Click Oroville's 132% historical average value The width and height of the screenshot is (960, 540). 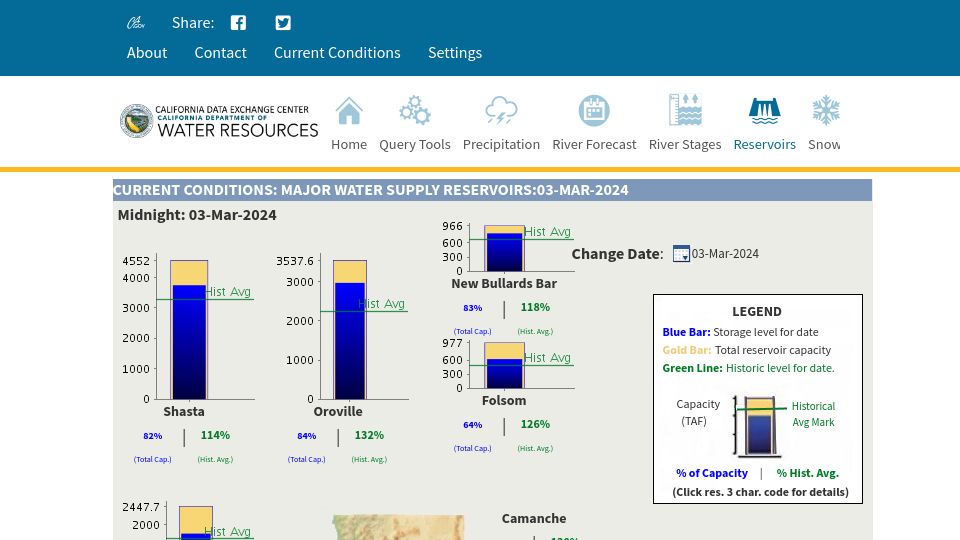(x=369, y=435)
